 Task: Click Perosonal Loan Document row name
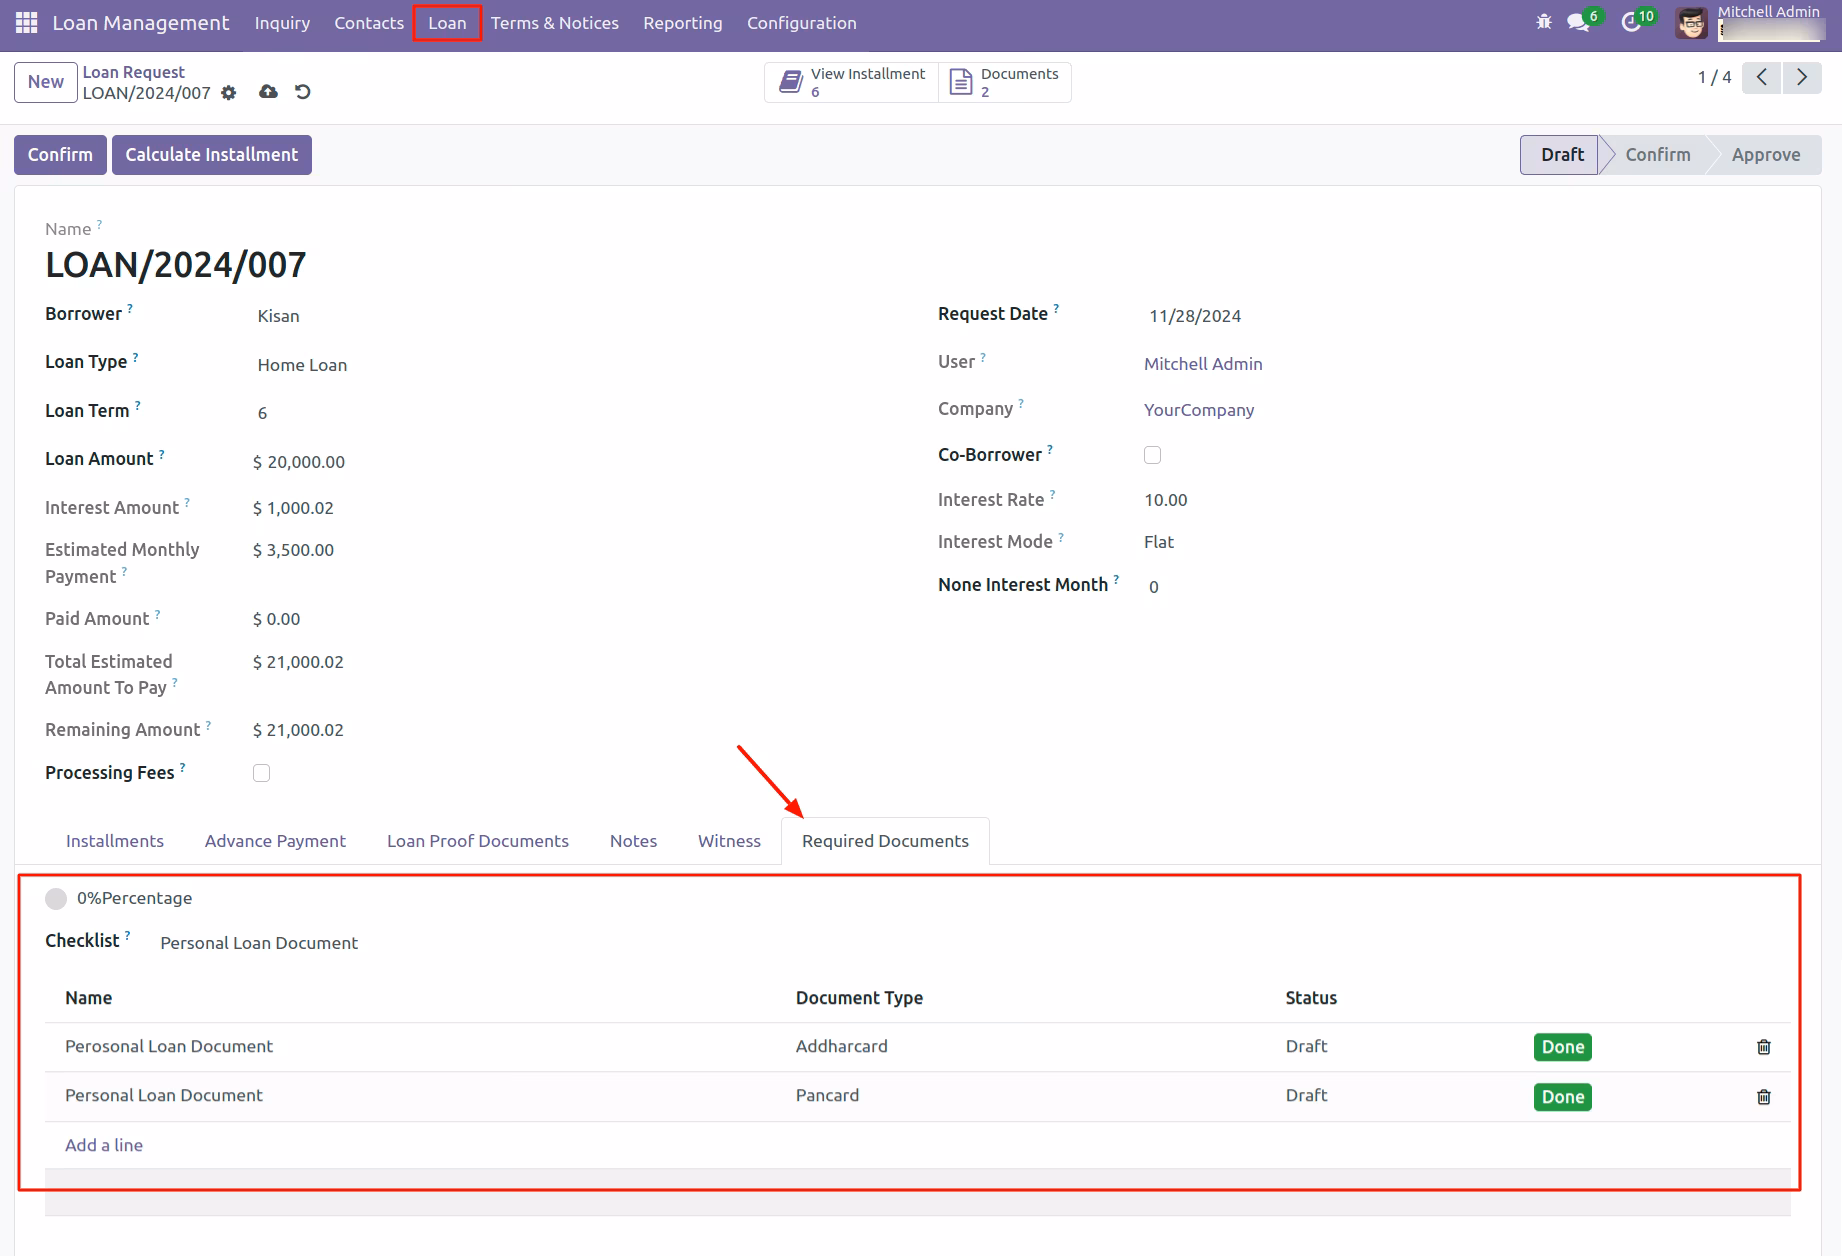pyautogui.click(x=169, y=1046)
